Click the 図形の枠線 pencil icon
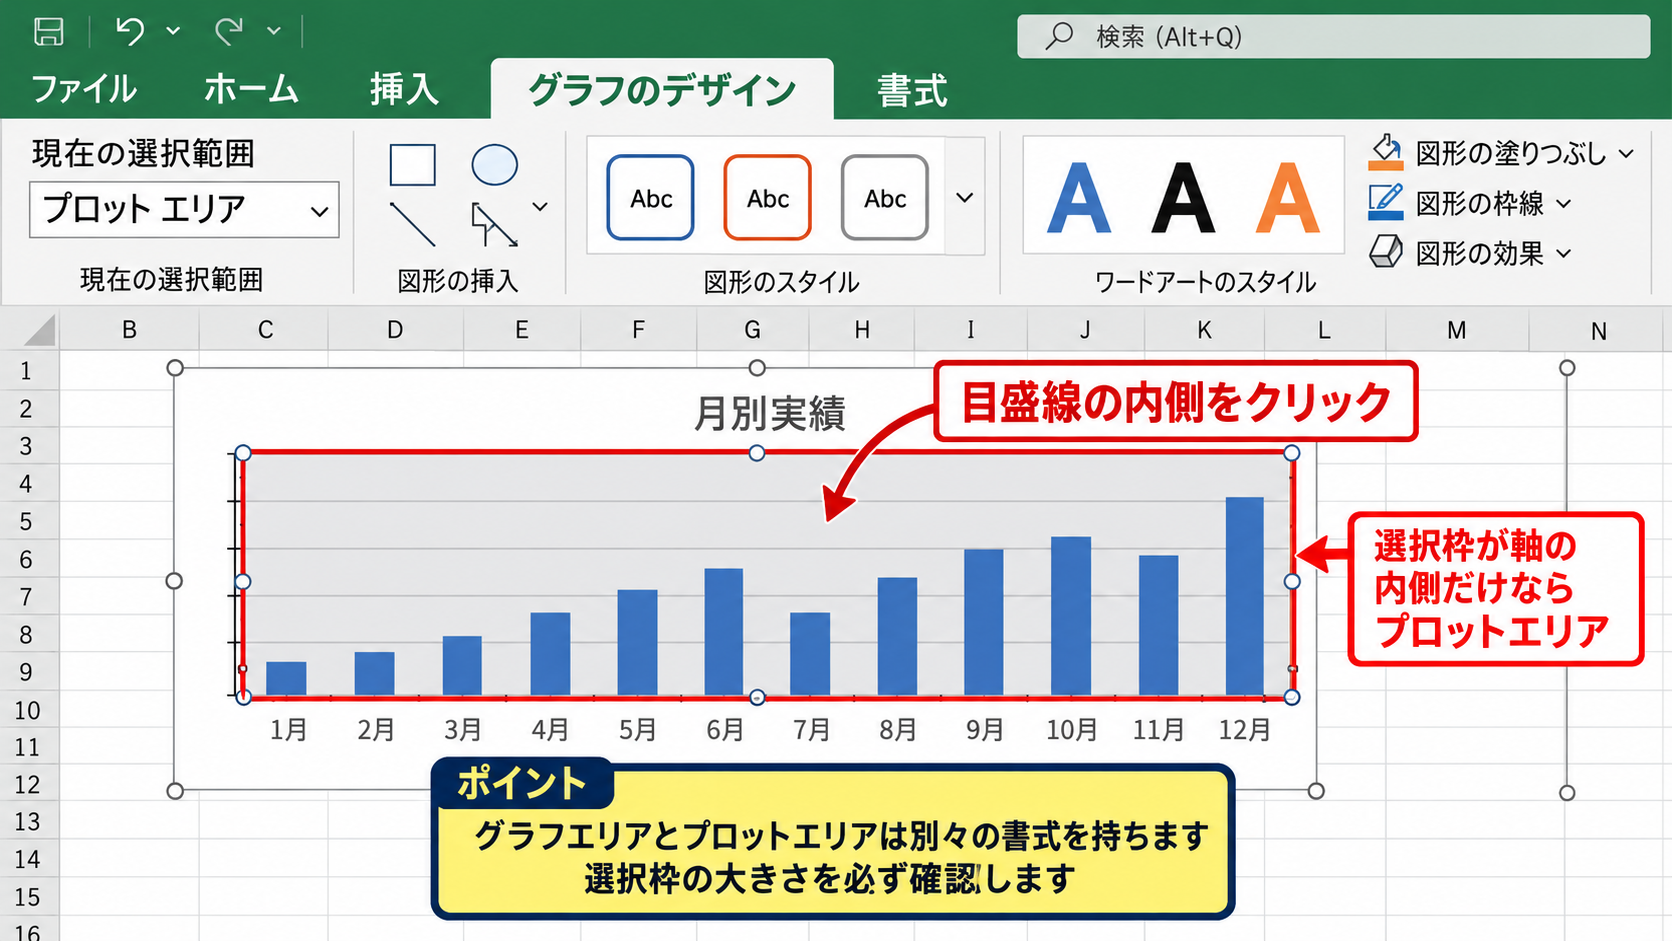The width and height of the screenshot is (1672, 941). (1386, 203)
